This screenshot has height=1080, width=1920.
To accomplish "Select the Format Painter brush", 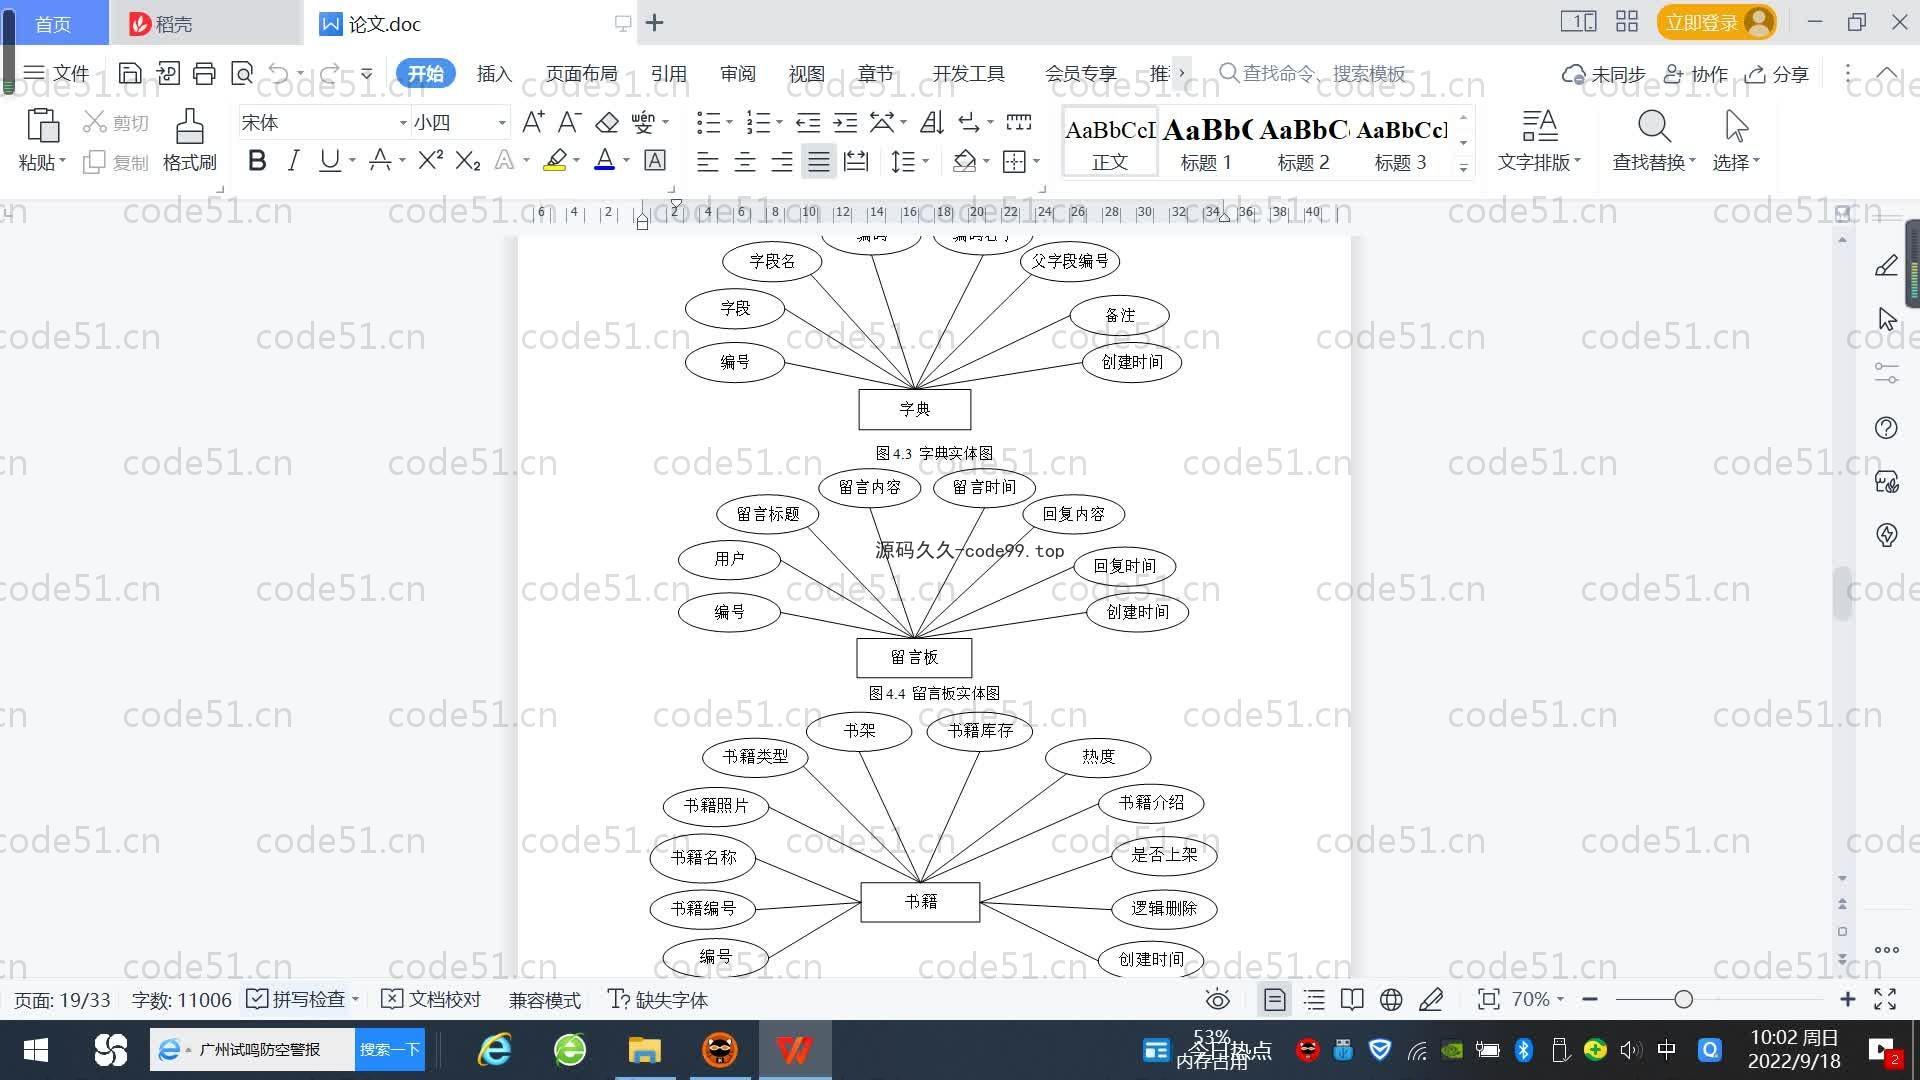I will [x=190, y=126].
